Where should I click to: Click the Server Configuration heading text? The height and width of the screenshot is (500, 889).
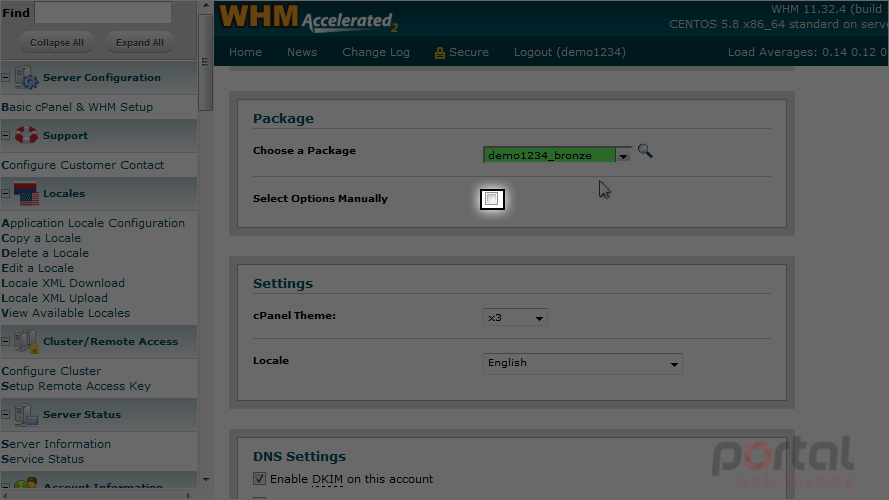point(102,78)
